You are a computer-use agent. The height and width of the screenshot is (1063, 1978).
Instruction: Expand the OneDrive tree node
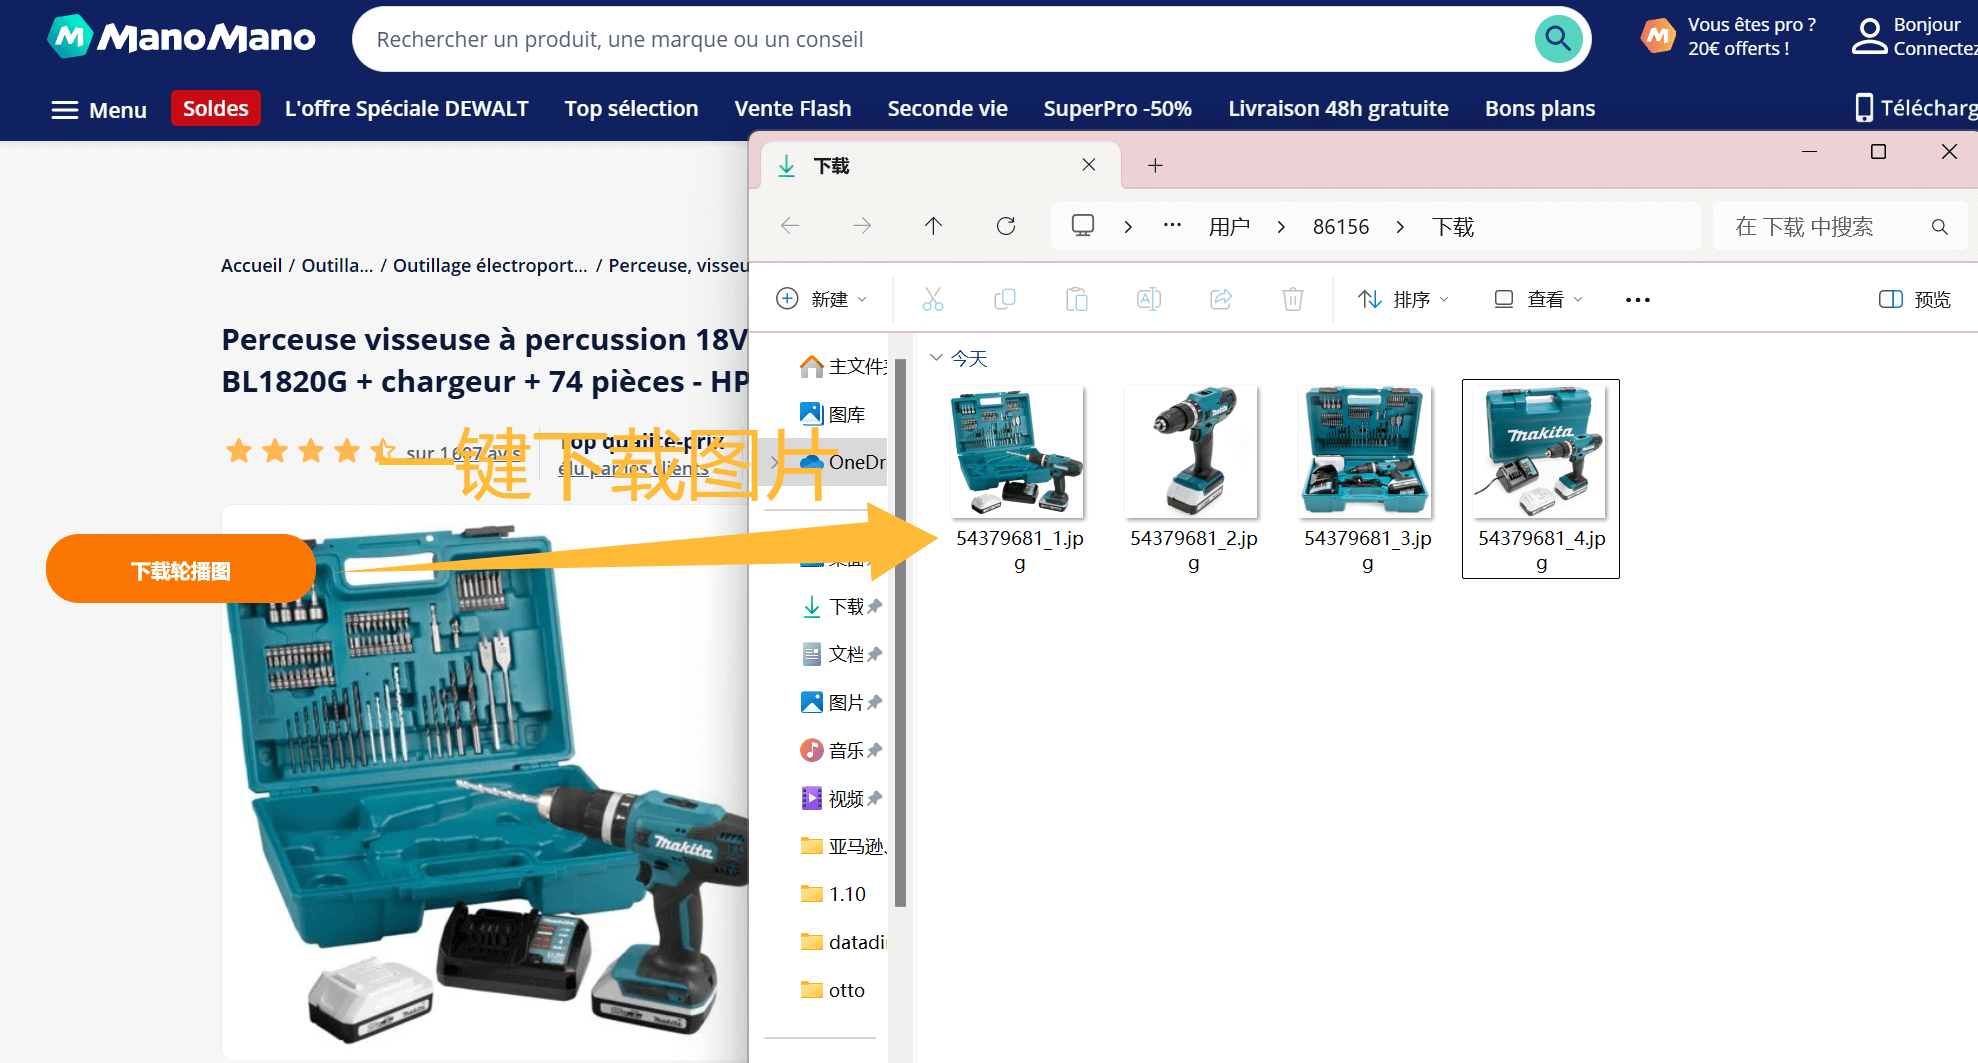point(775,462)
